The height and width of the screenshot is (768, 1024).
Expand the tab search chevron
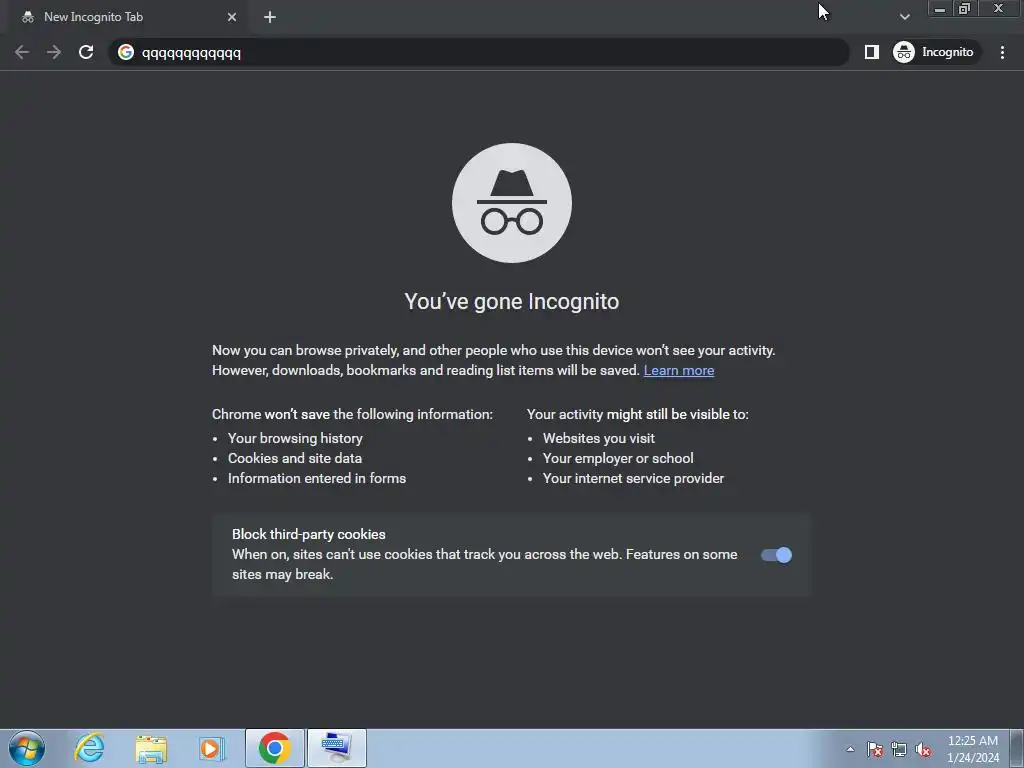point(904,17)
